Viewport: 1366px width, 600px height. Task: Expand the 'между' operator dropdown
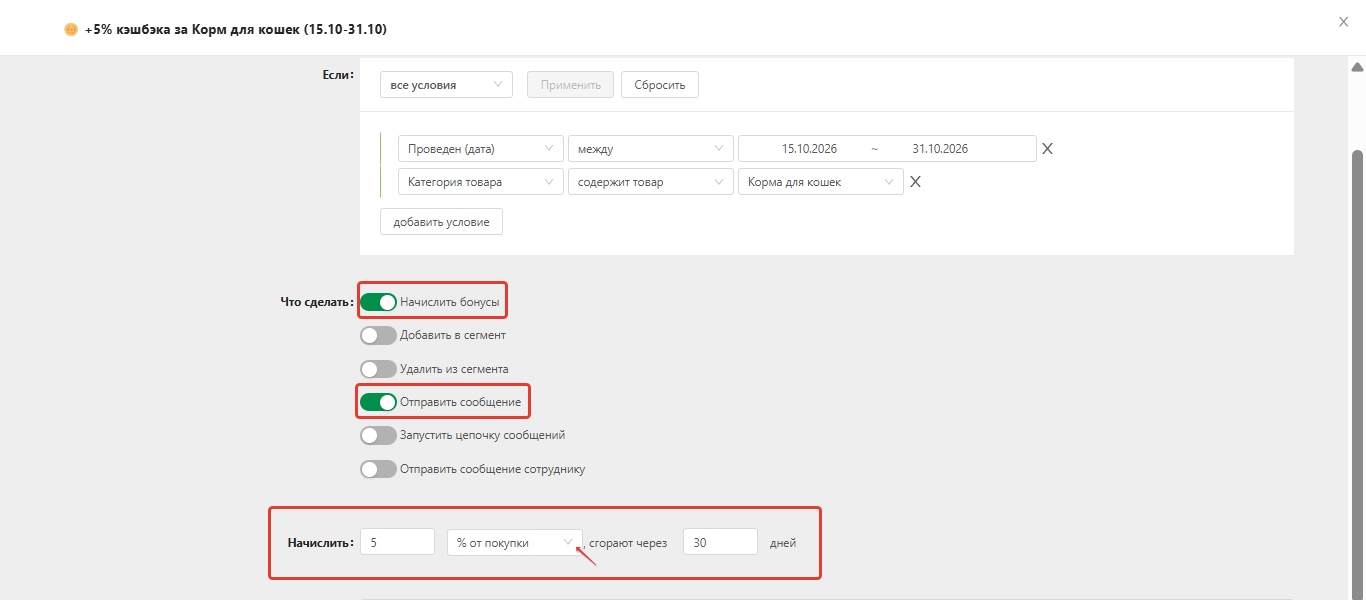[650, 149]
